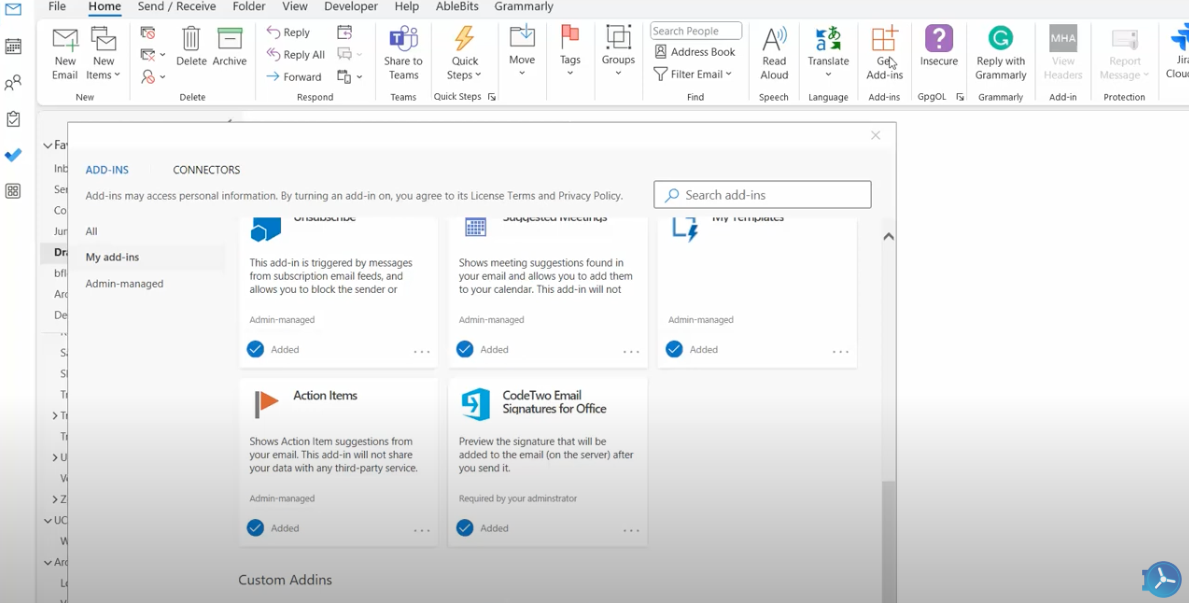Switch to the CONNECTORS tab
This screenshot has height=603, width=1189.
[x=206, y=170]
